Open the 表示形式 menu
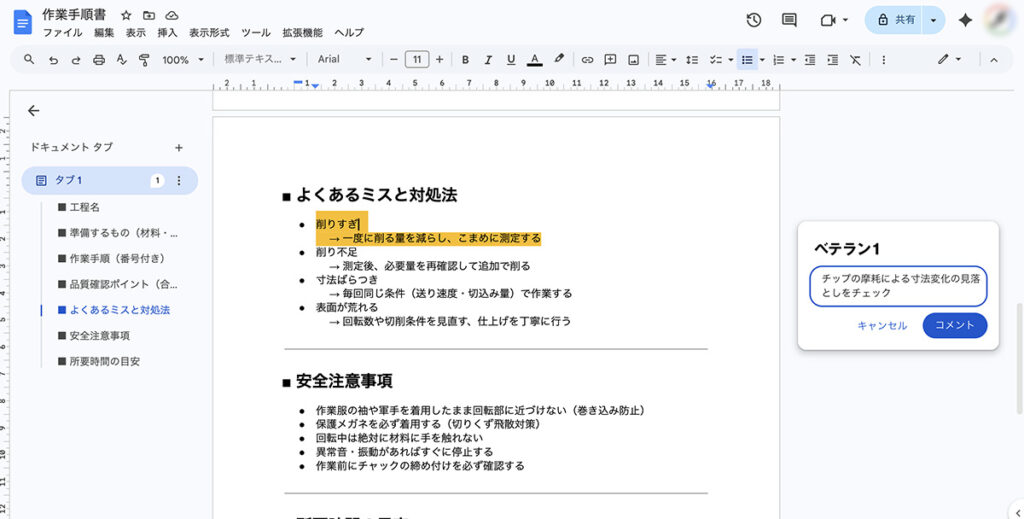1024x519 pixels. pyautogui.click(x=209, y=32)
